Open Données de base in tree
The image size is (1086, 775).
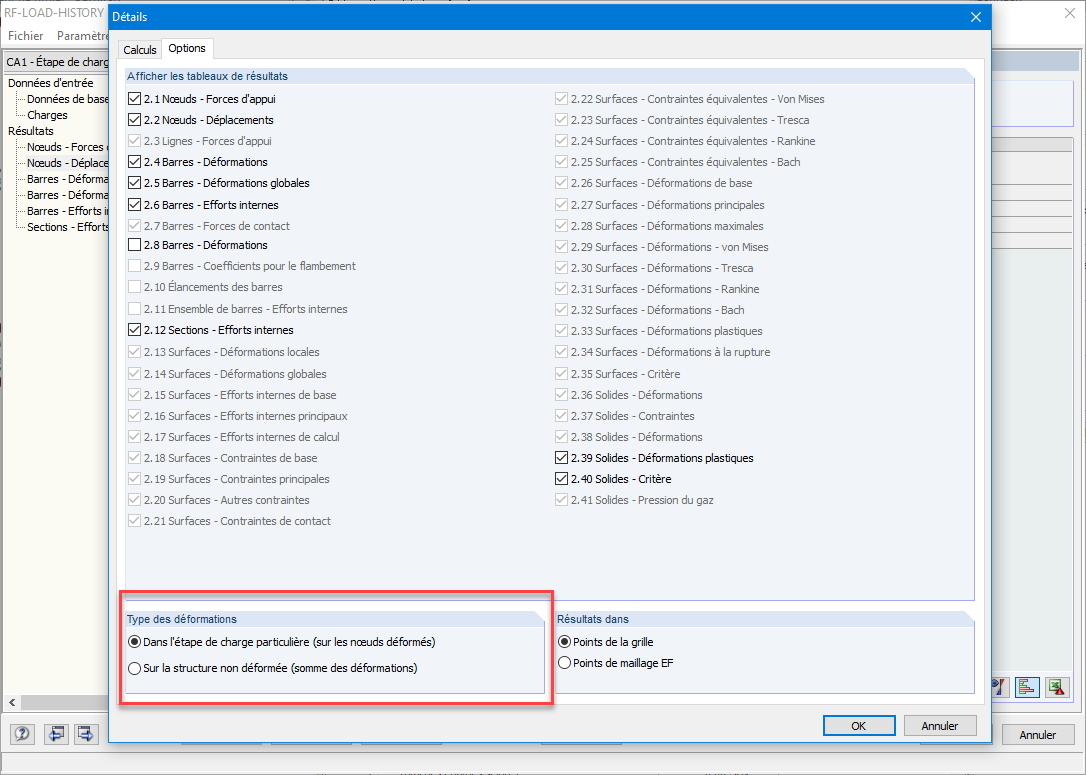(68, 99)
